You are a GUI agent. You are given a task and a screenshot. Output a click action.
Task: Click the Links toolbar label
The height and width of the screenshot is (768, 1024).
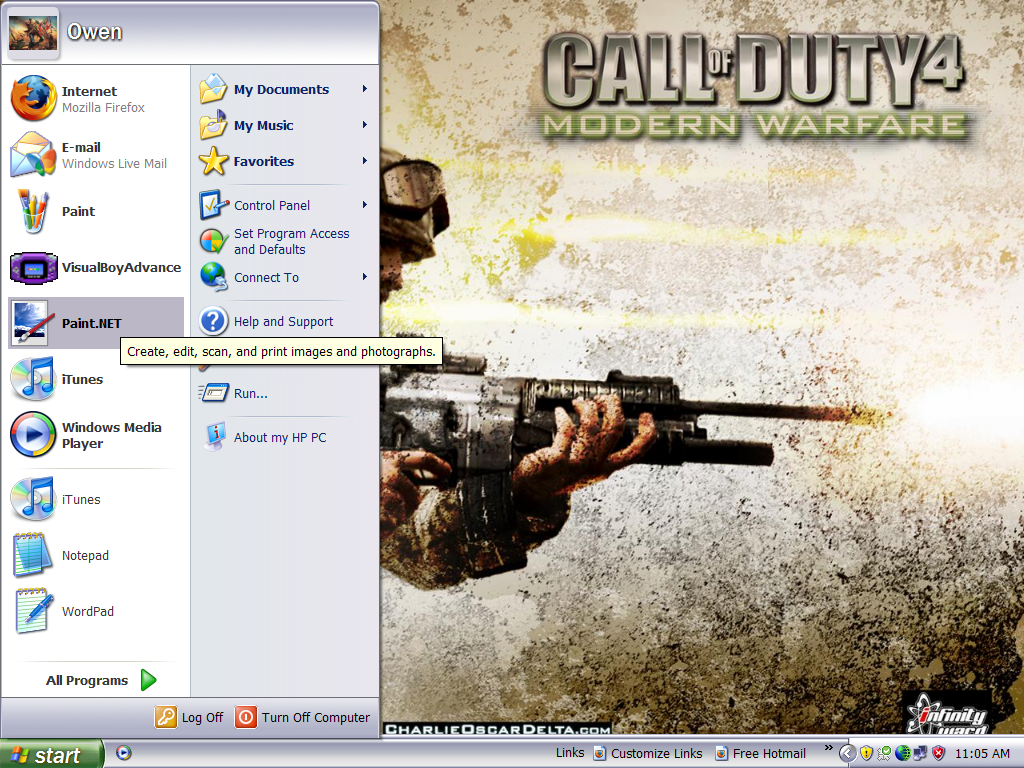pos(569,752)
